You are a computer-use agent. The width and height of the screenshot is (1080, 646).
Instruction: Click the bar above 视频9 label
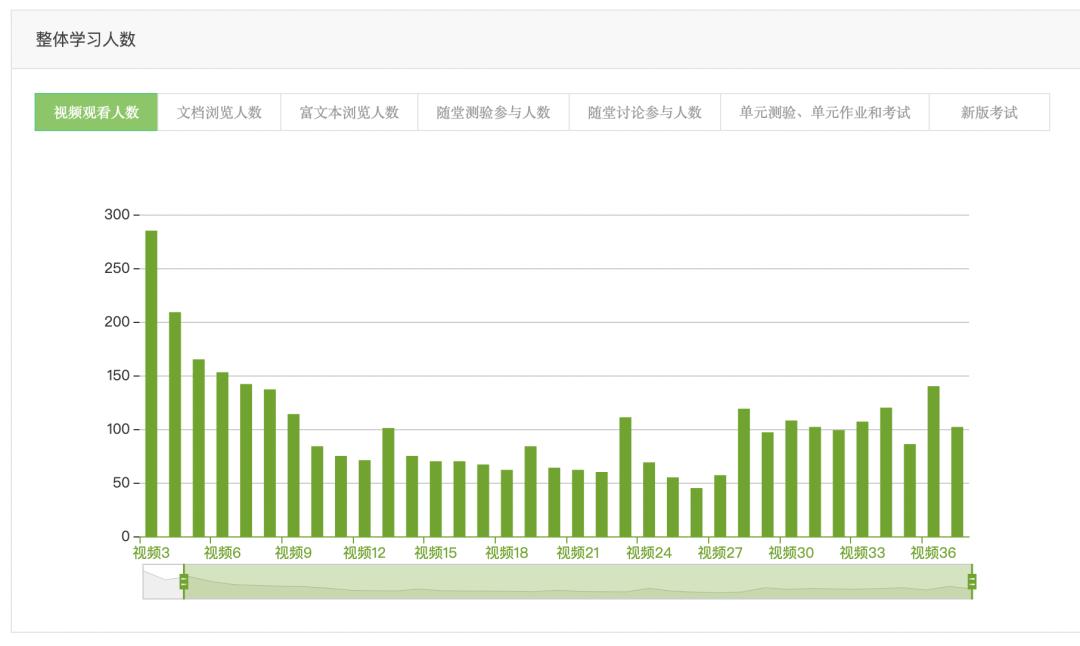point(293,475)
